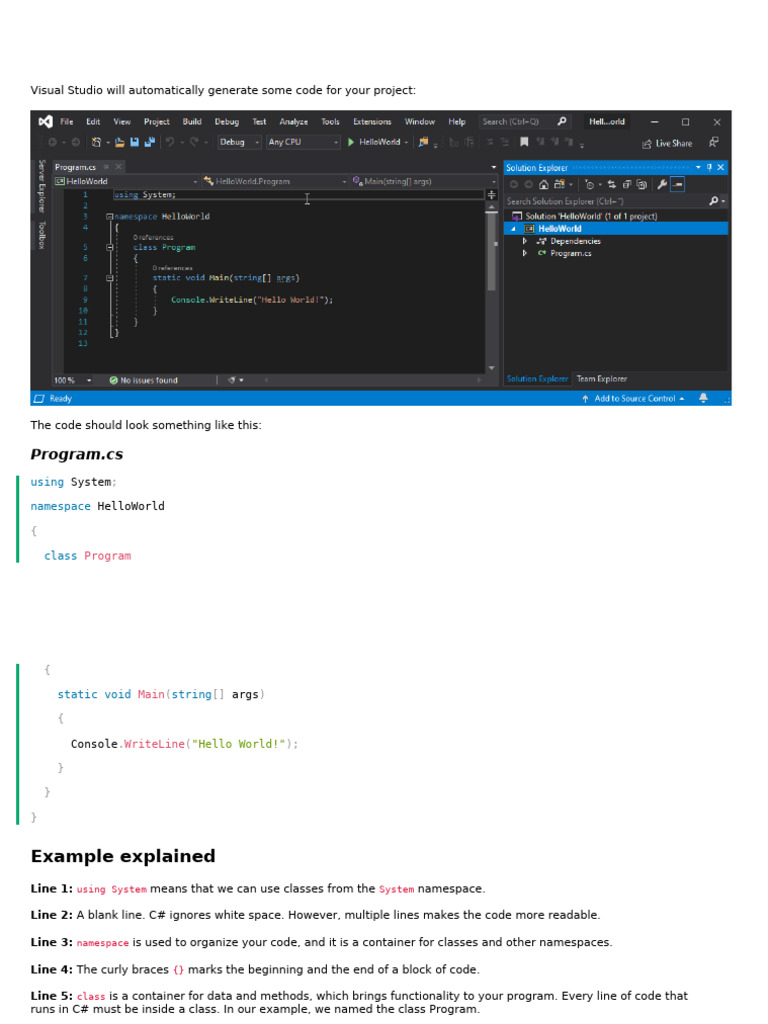
Task: Open the Project menu
Action: [157, 121]
